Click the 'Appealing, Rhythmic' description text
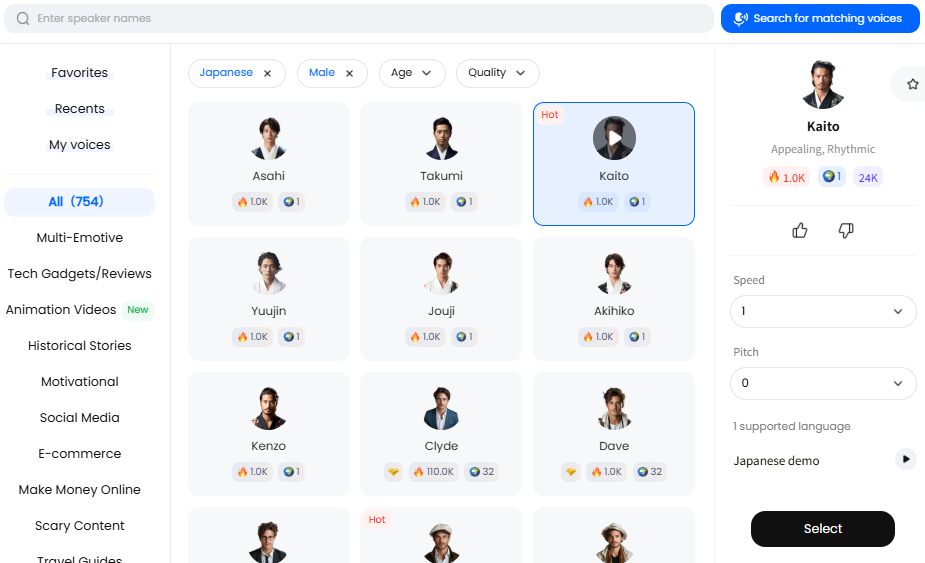The width and height of the screenshot is (925, 563). click(822, 149)
